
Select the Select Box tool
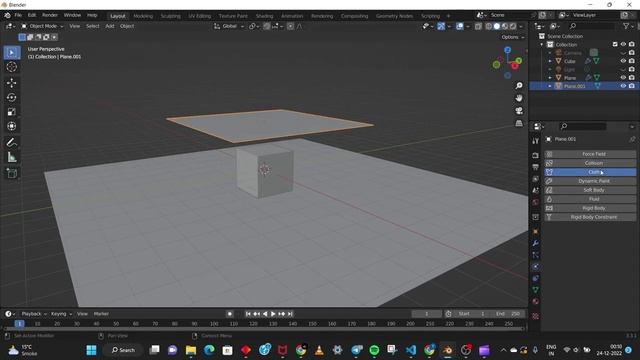(12, 53)
